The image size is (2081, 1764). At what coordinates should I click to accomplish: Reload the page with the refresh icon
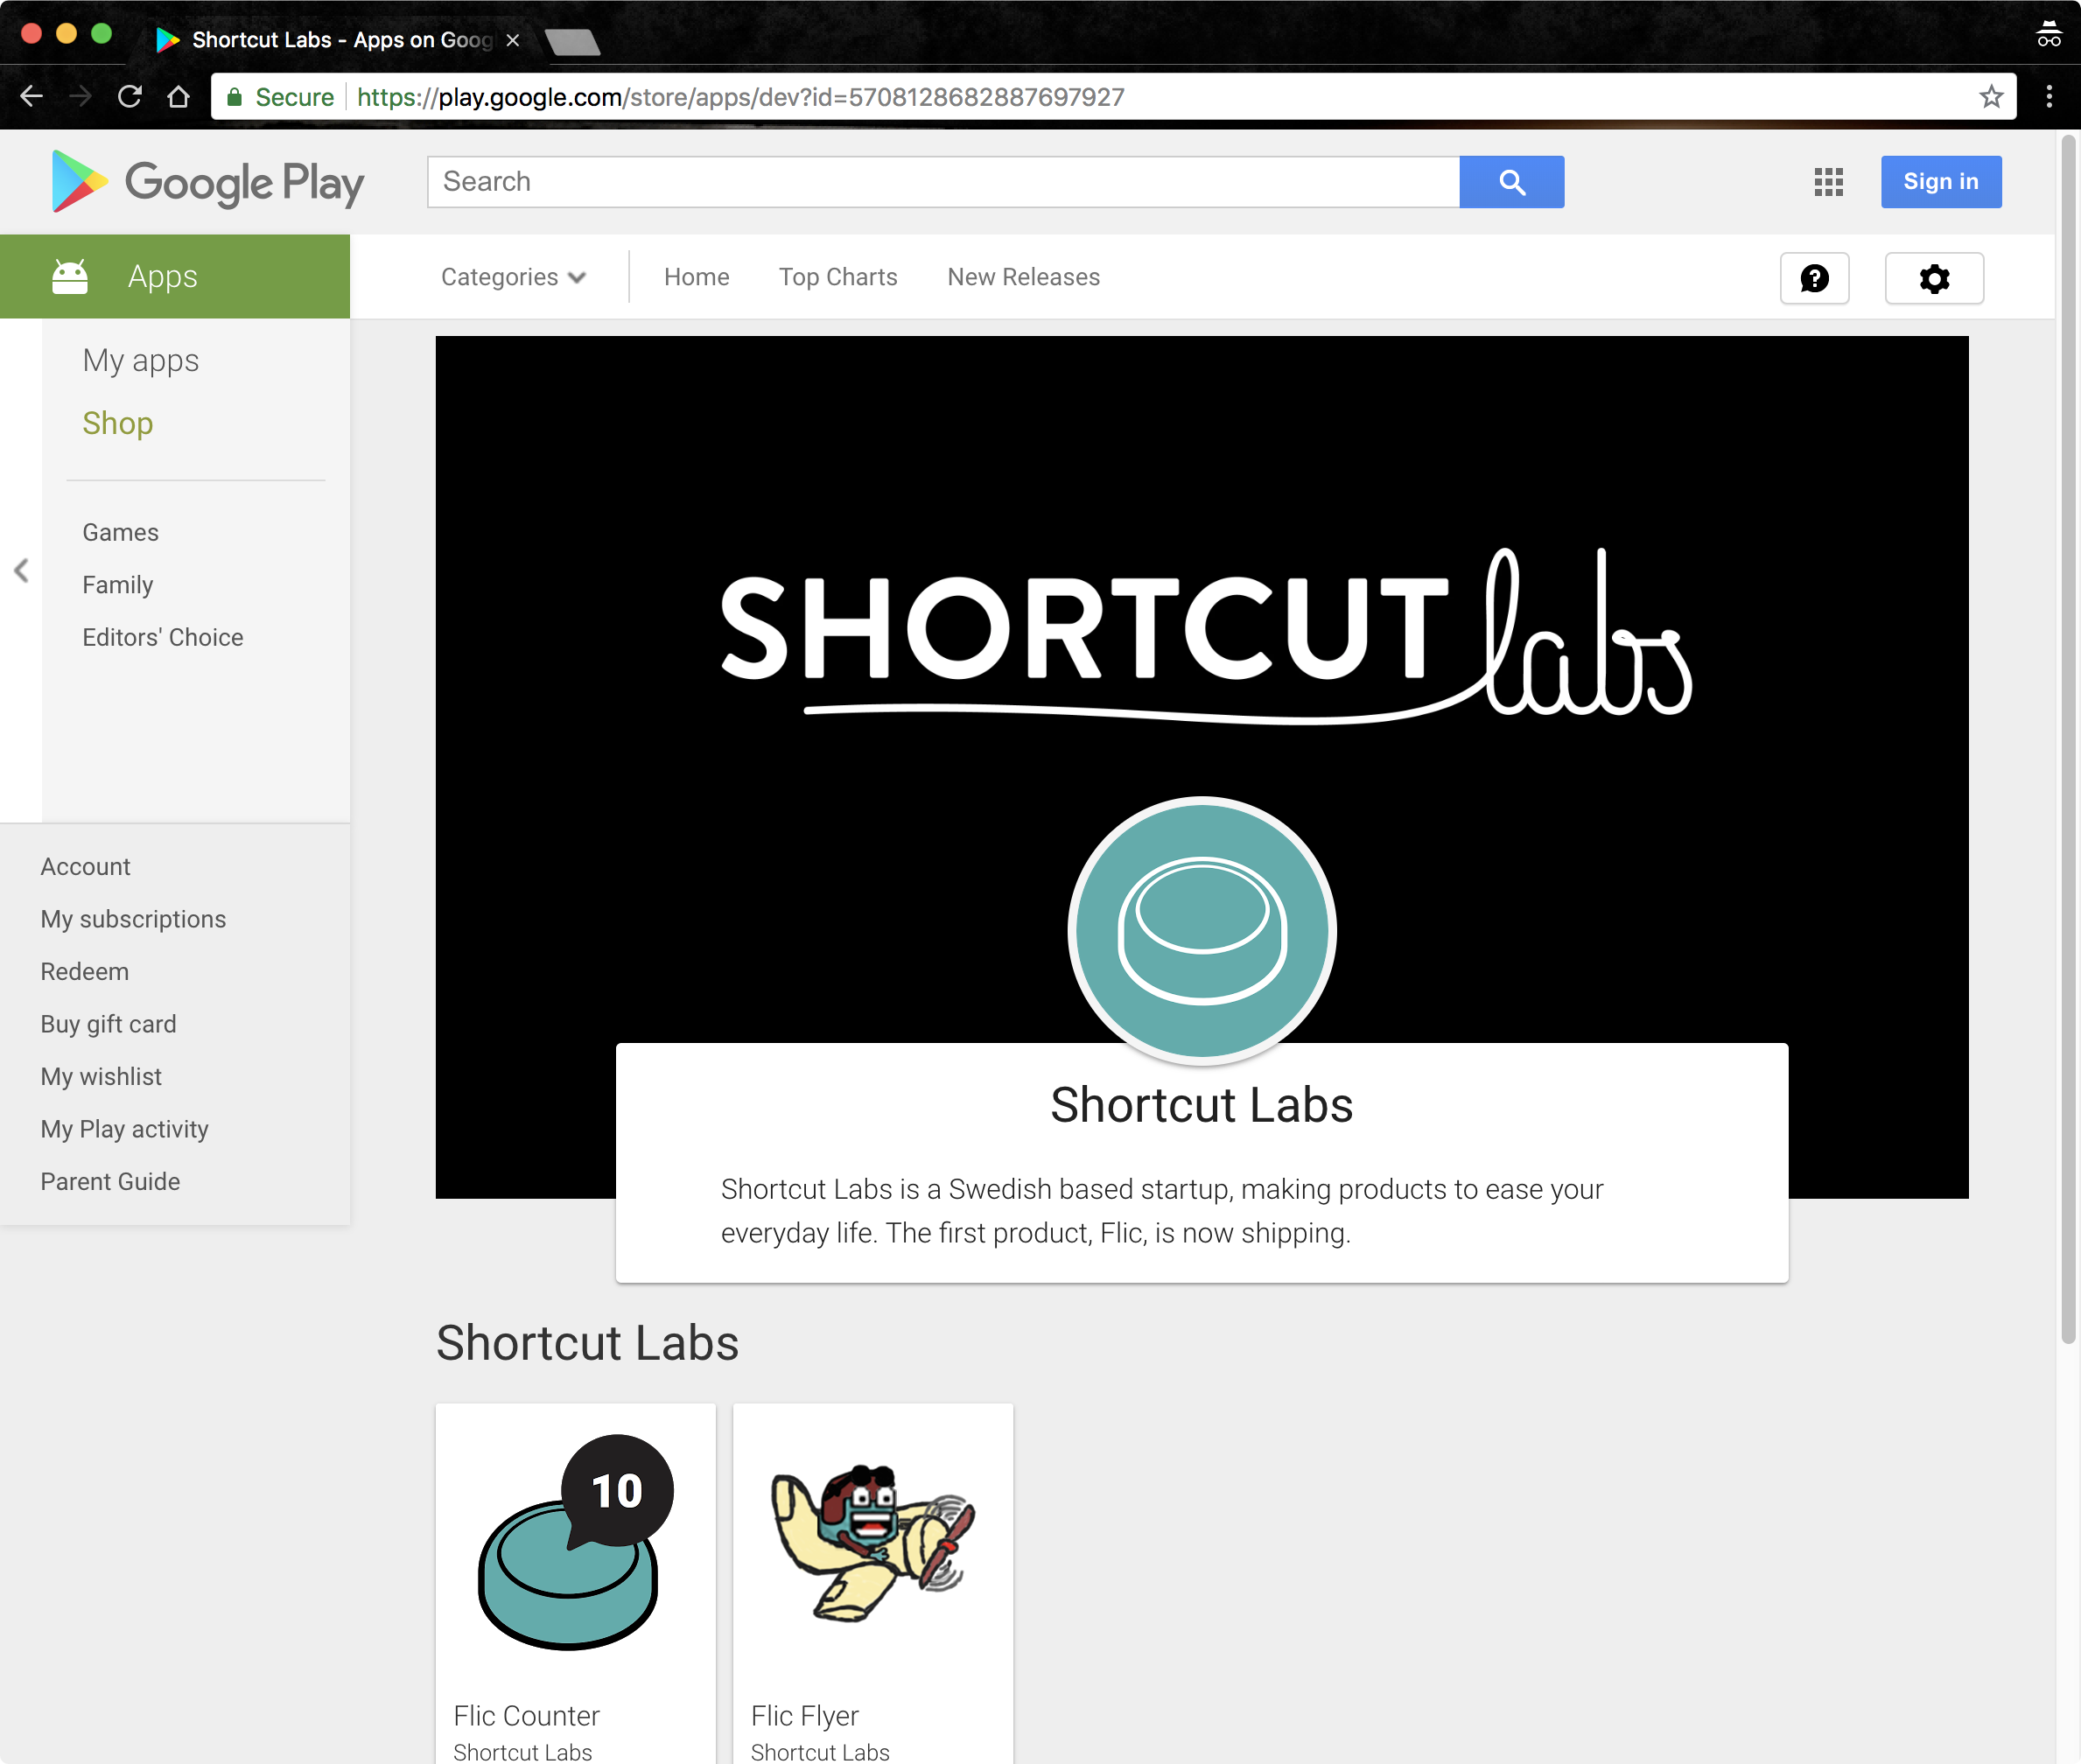coord(130,97)
